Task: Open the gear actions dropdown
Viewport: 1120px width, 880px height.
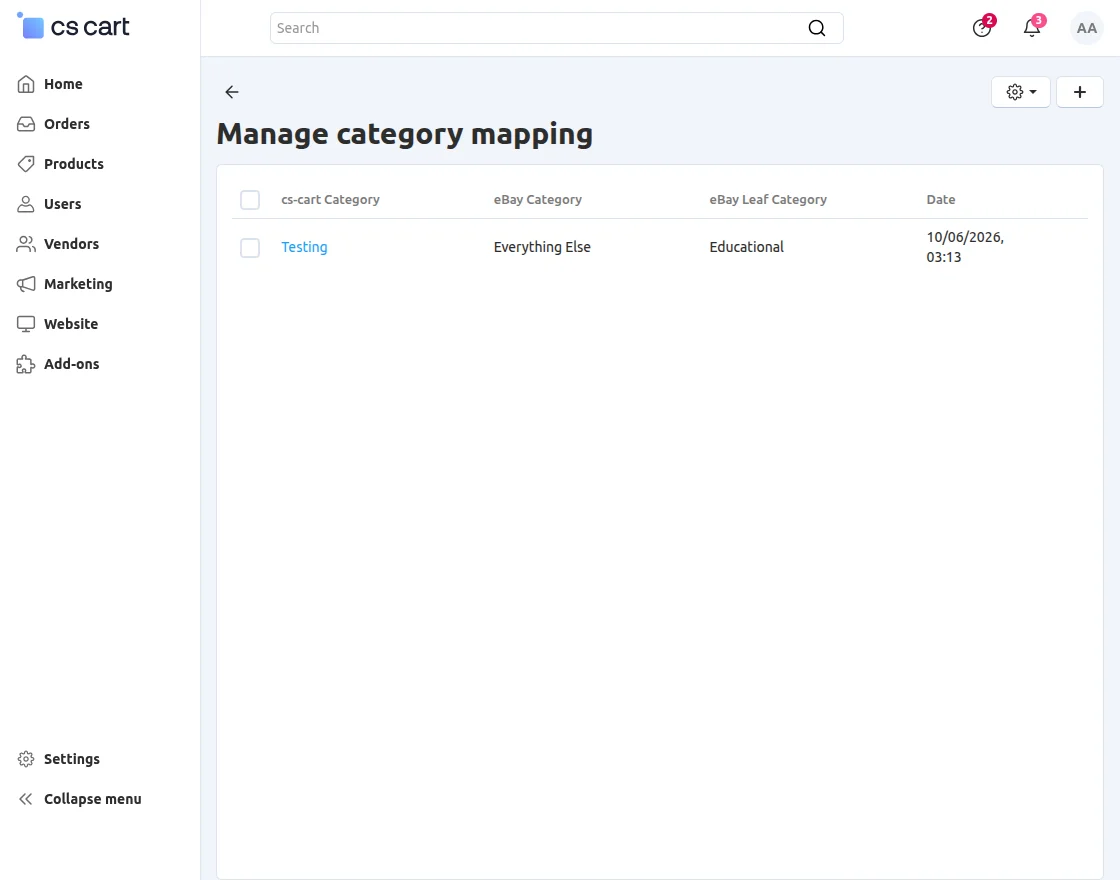Action: [x=1021, y=91]
